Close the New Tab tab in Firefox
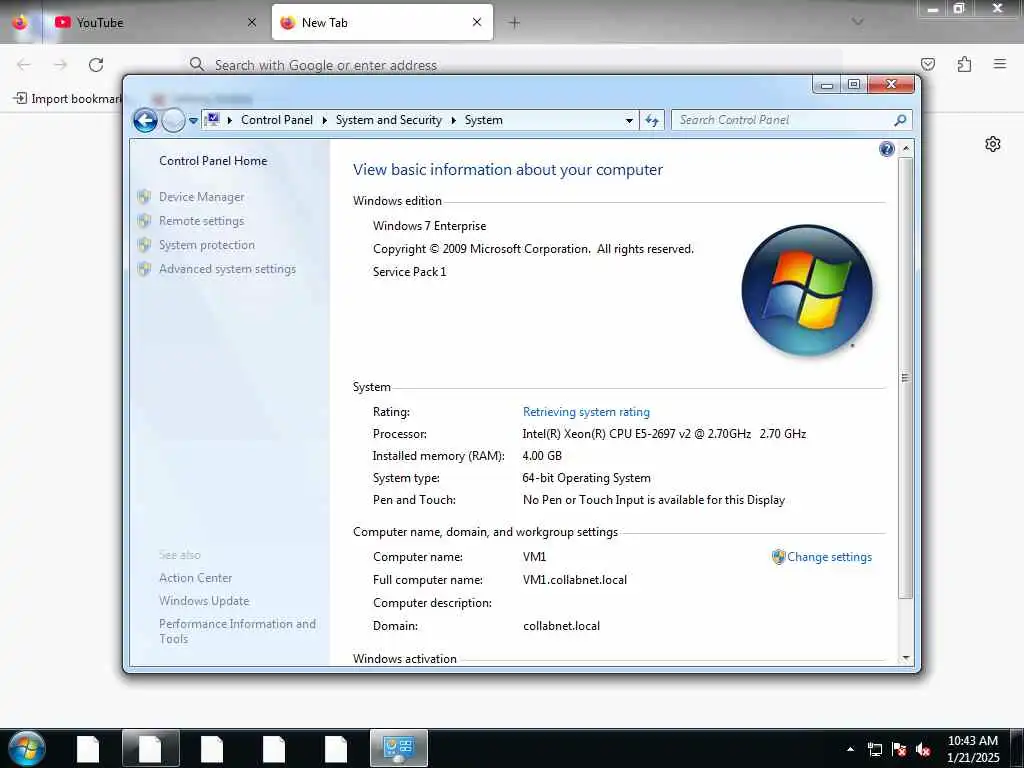 (x=477, y=23)
